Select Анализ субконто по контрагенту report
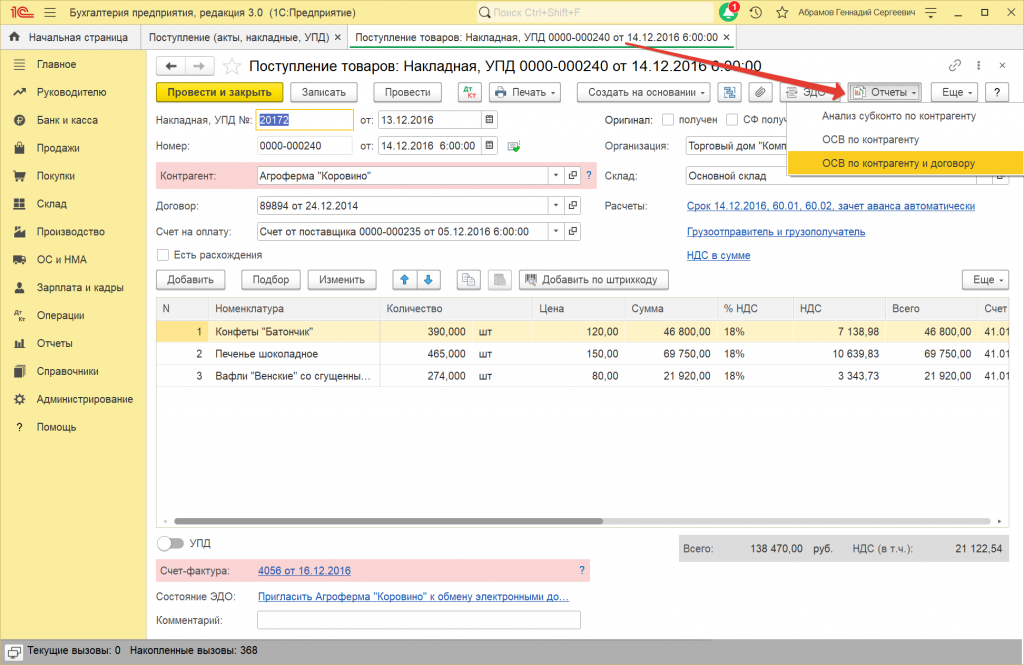The height and width of the screenshot is (665, 1024). 899,116
